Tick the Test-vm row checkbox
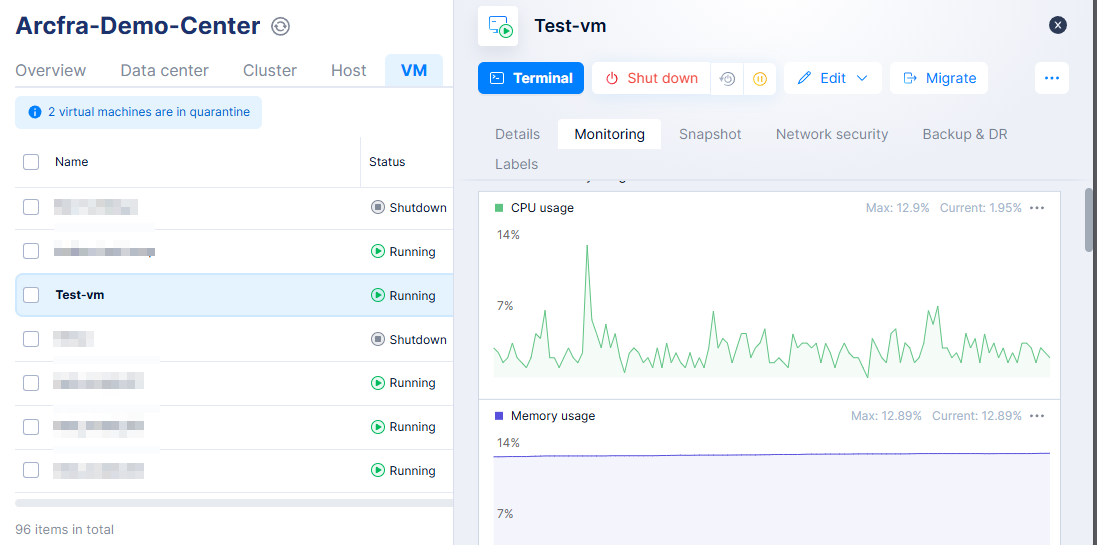Screen dimensions: 1097x545 tap(31, 295)
